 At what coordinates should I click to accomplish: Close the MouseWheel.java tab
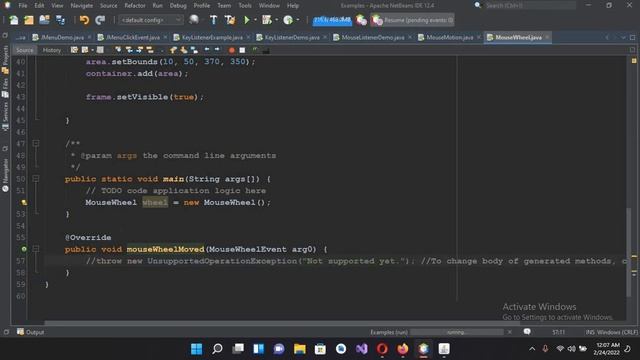click(547, 37)
